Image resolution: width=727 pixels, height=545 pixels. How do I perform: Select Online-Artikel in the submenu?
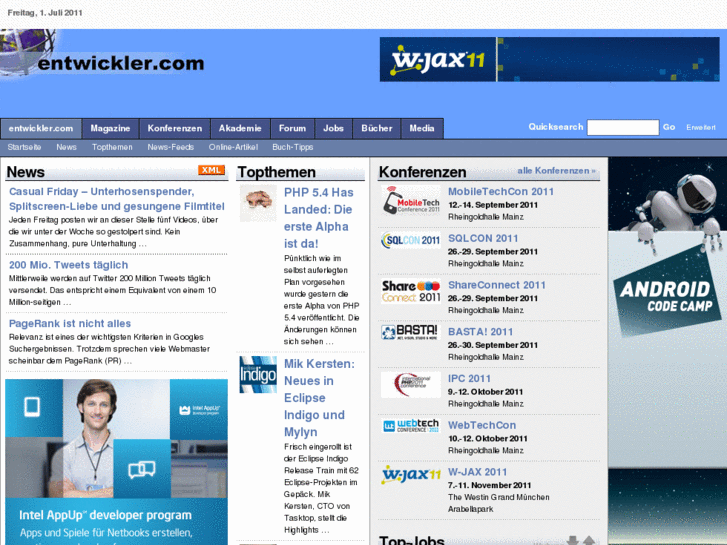(x=233, y=147)
